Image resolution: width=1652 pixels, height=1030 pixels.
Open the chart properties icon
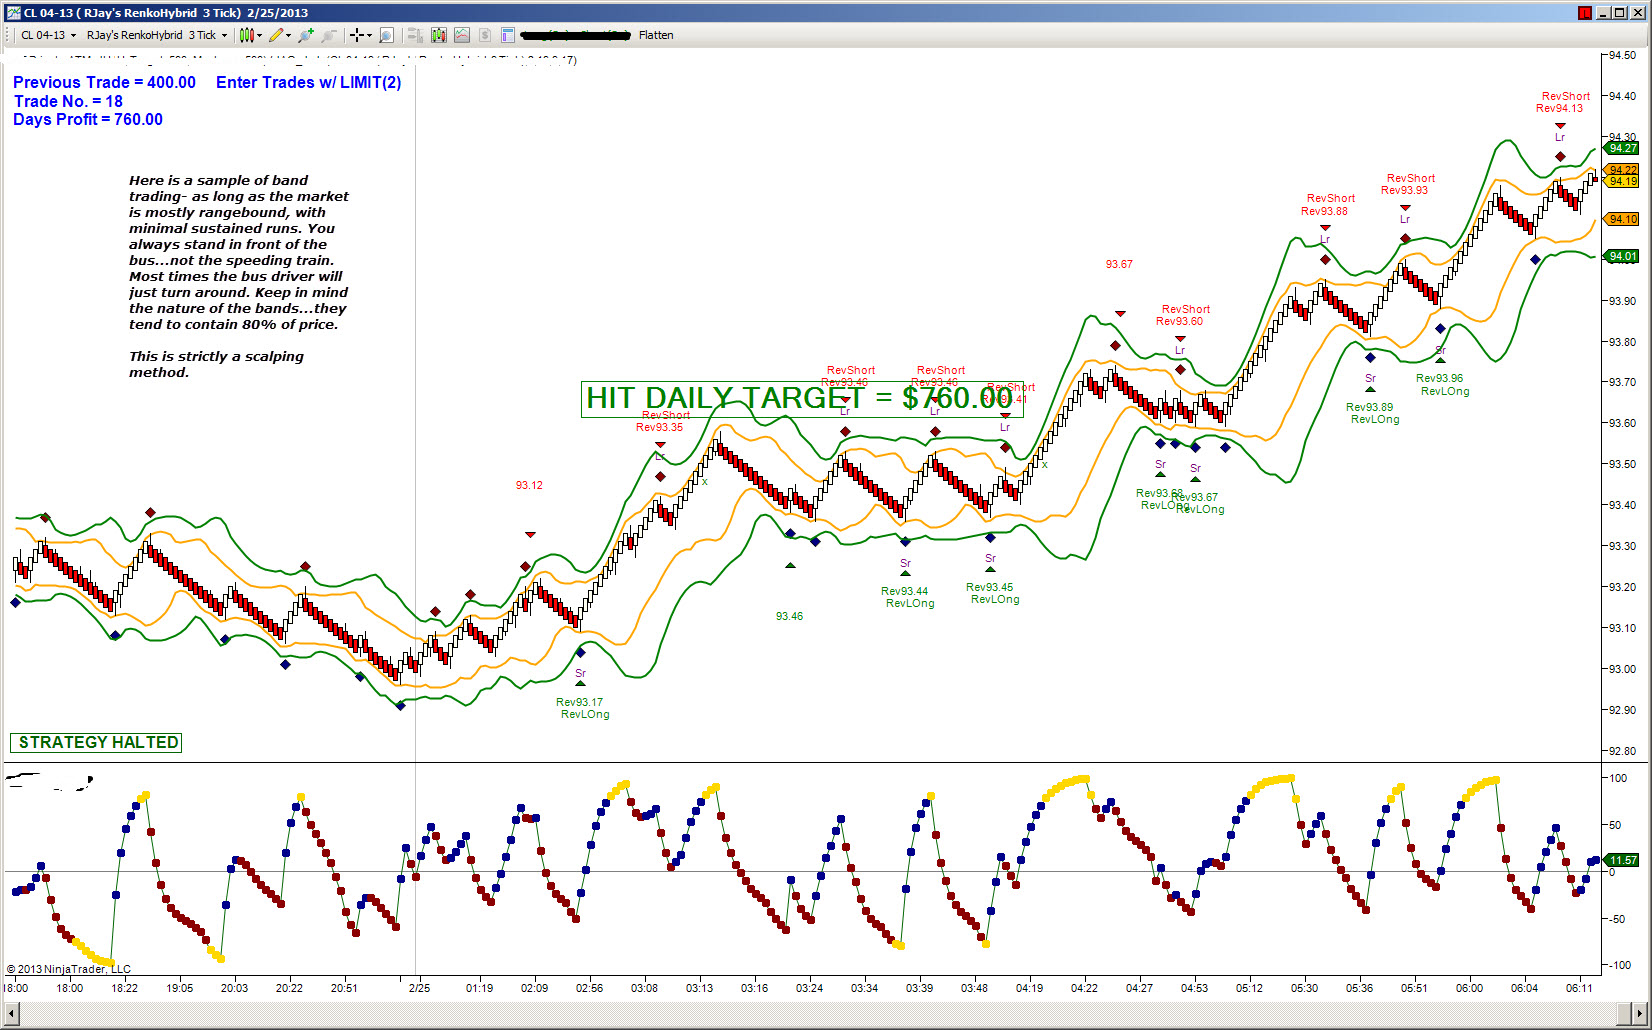508,35
